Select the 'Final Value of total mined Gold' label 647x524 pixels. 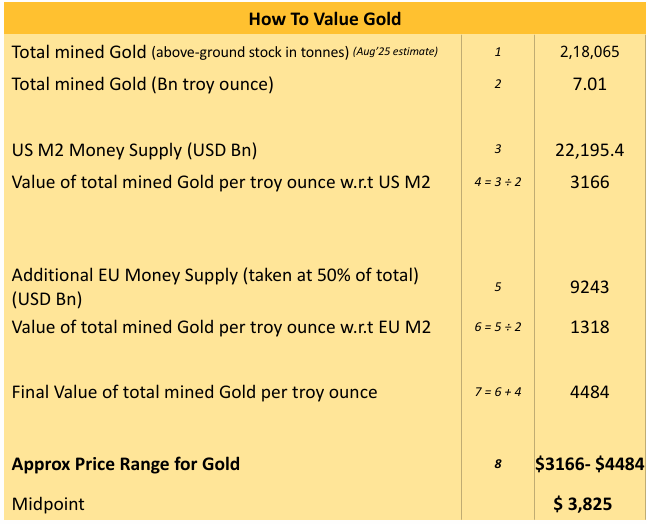tap(194, 392)
